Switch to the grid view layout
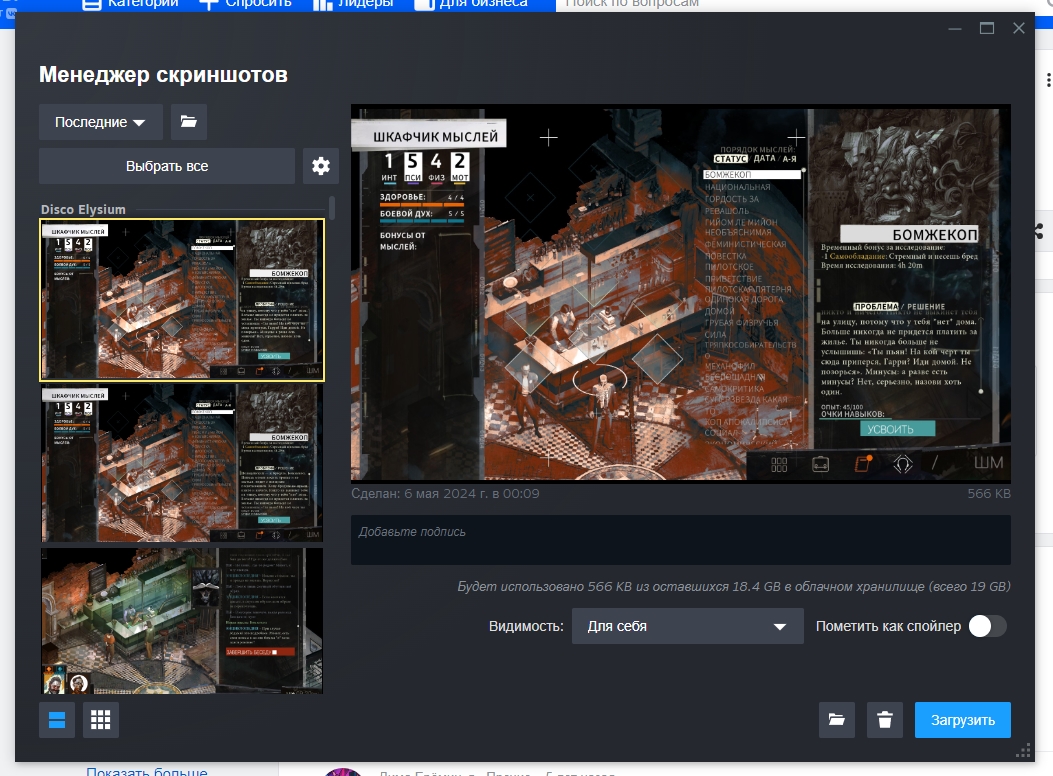Image resolution: width=1053 pixels, height=776 pixels. tap(101, 720)
